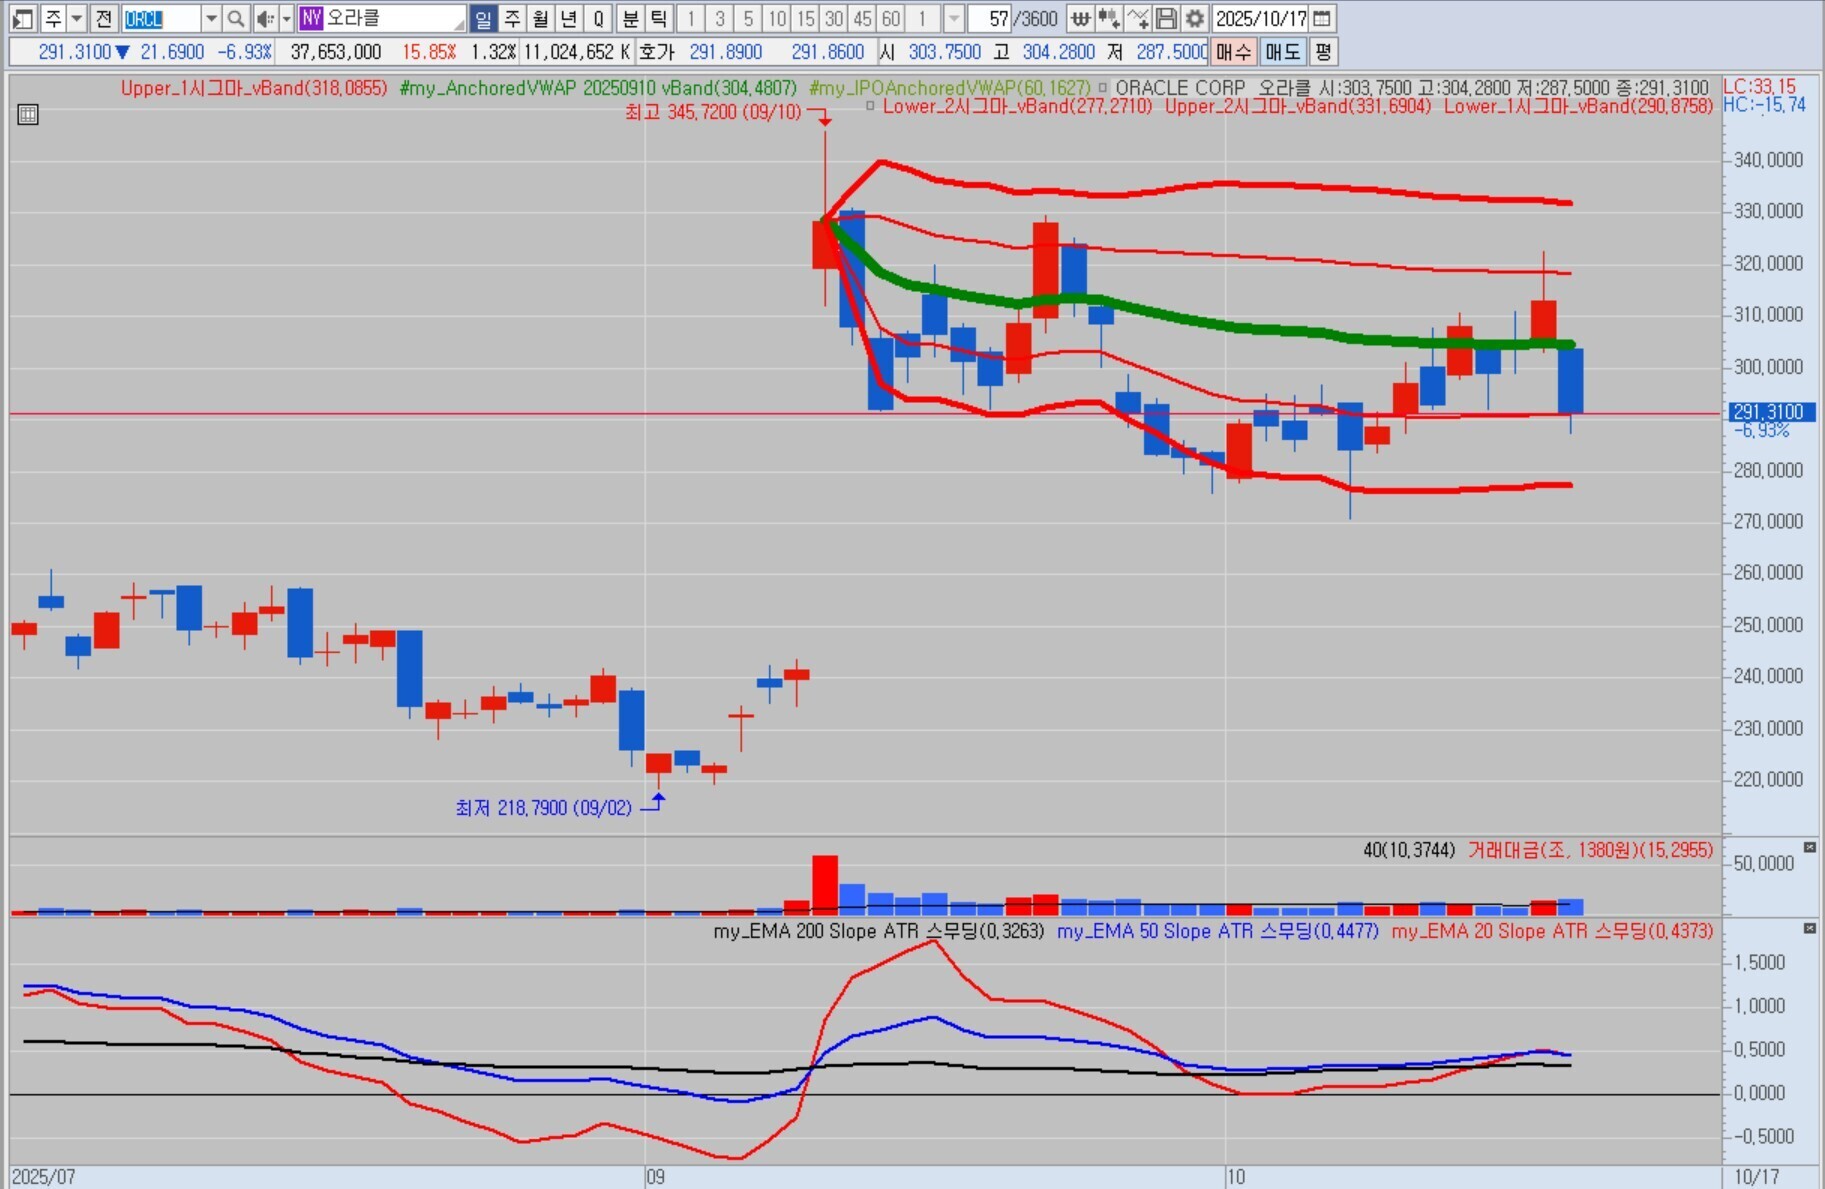
Task: Switch to minute 분 chart
Action: tap(630, 18)
